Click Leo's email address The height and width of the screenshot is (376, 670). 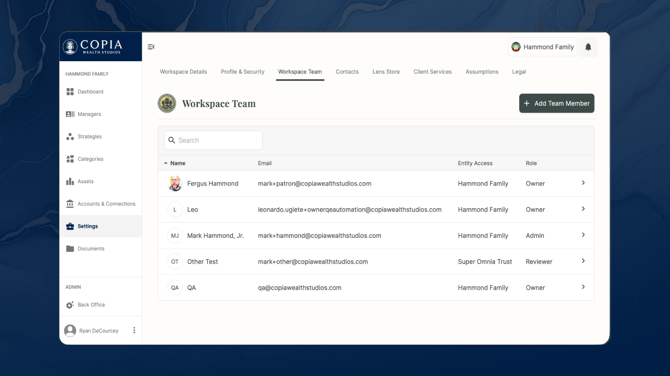point(350,209)
